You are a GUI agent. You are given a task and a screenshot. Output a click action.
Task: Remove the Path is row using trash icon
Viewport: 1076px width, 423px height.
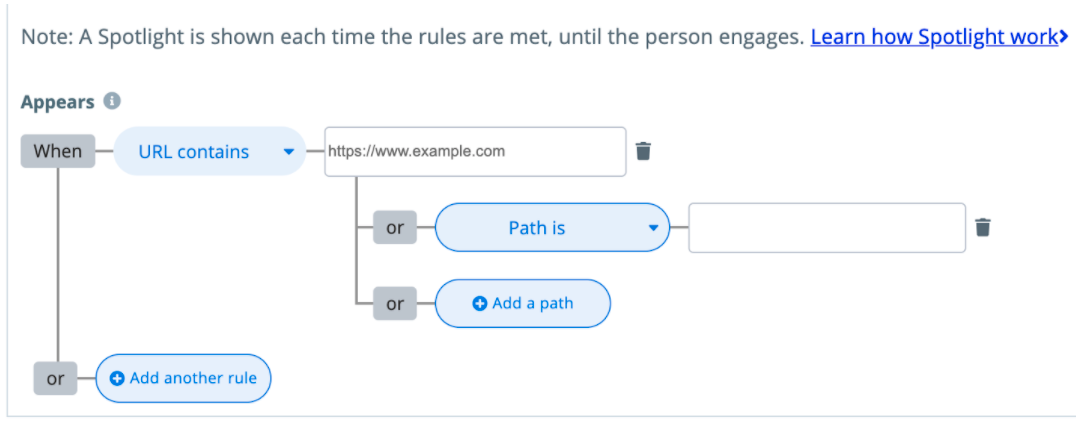(x=983, y=227)
